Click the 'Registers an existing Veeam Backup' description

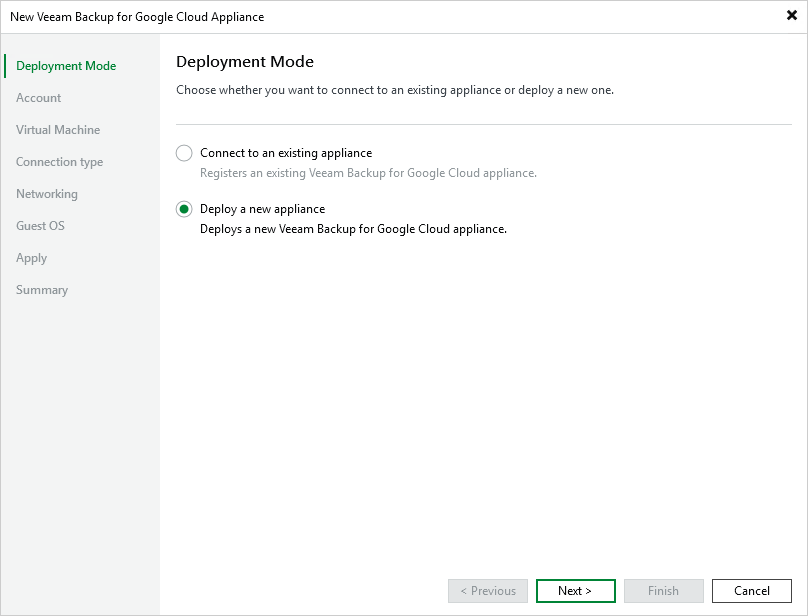[x=368, y=173]
